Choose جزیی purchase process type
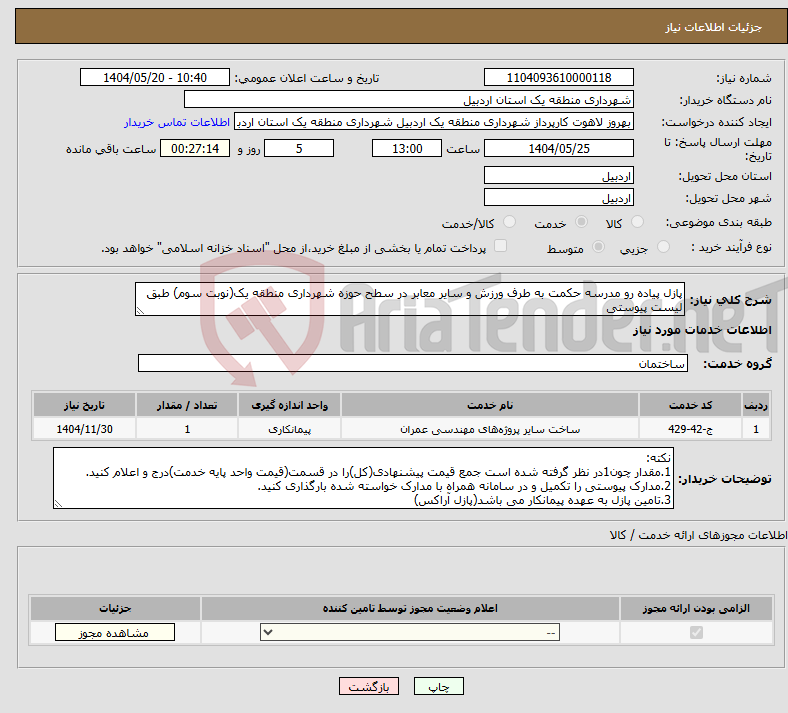The height and width of the screenshot is (713, 788). point(663,247)
